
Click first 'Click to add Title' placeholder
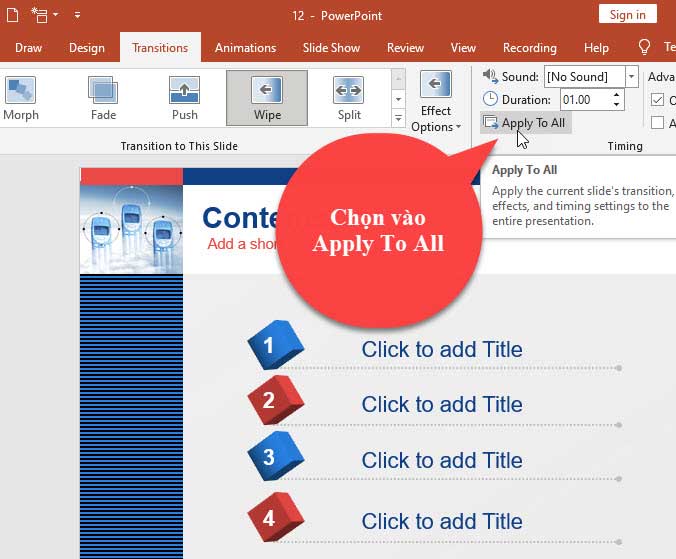tap(442, 349)
